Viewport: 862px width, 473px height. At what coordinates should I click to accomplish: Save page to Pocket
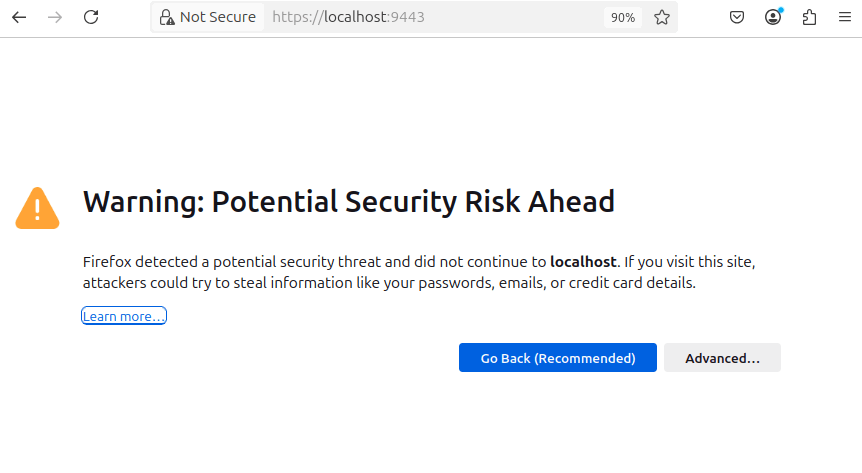(x=737, y=18)
